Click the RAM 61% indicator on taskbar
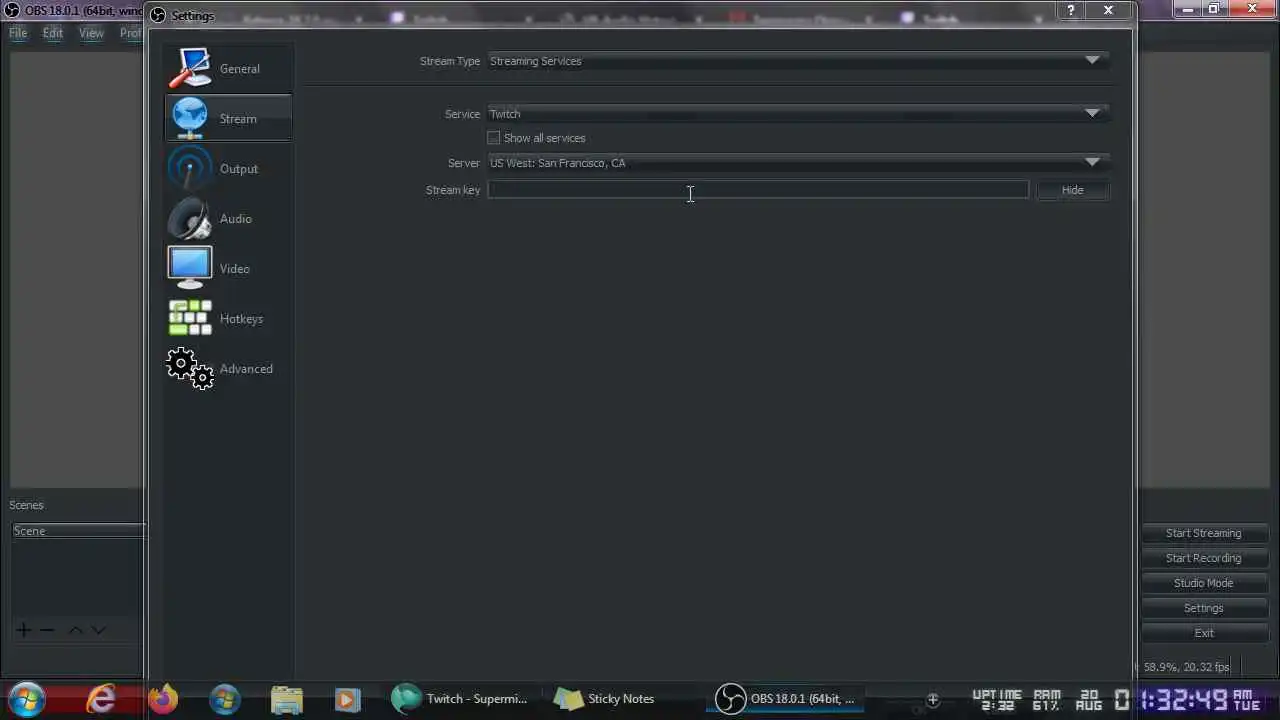 pos(1047,699)
